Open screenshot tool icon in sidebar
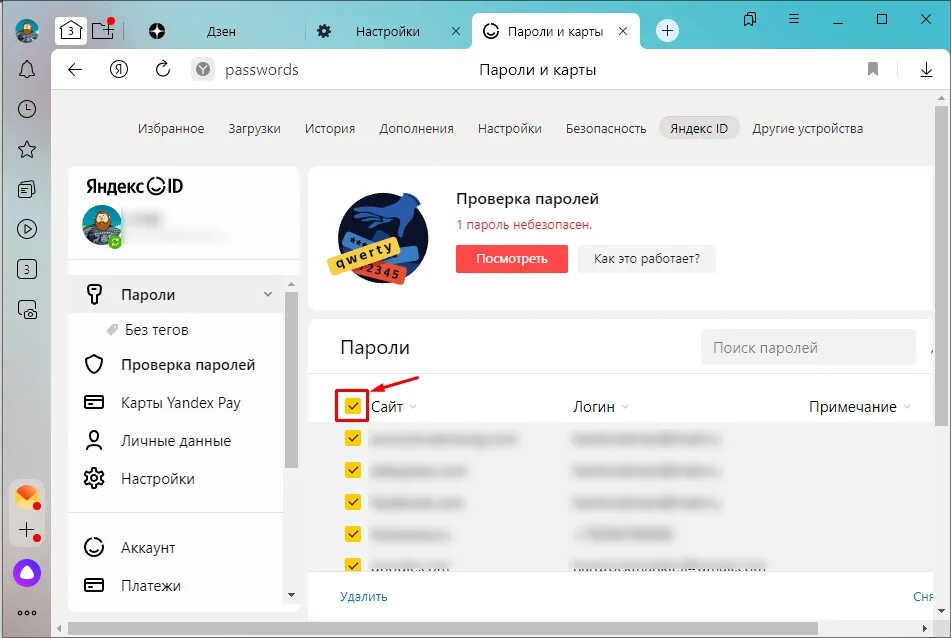 pyautogui.click(x=27, y=309)
